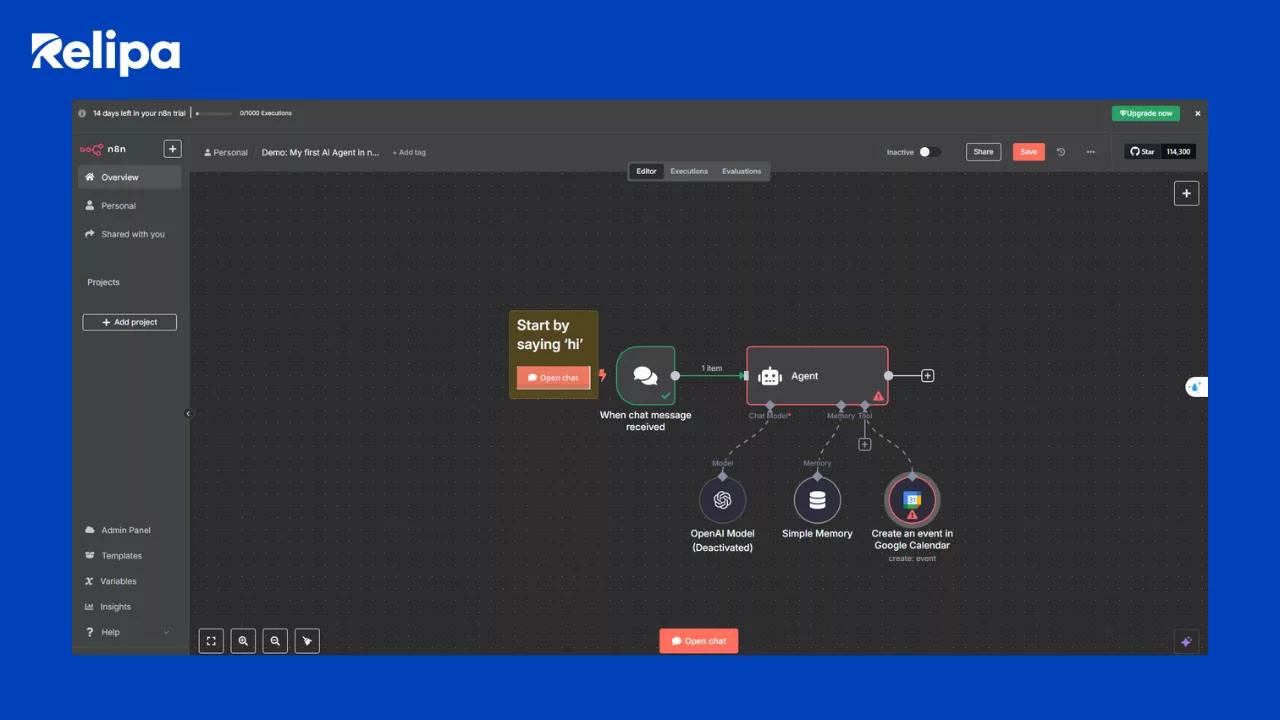The height and width of the screenshot is (720, 1280).
Task: Dismiss the trial banner with the X
Action: [x=1198, y=113]
